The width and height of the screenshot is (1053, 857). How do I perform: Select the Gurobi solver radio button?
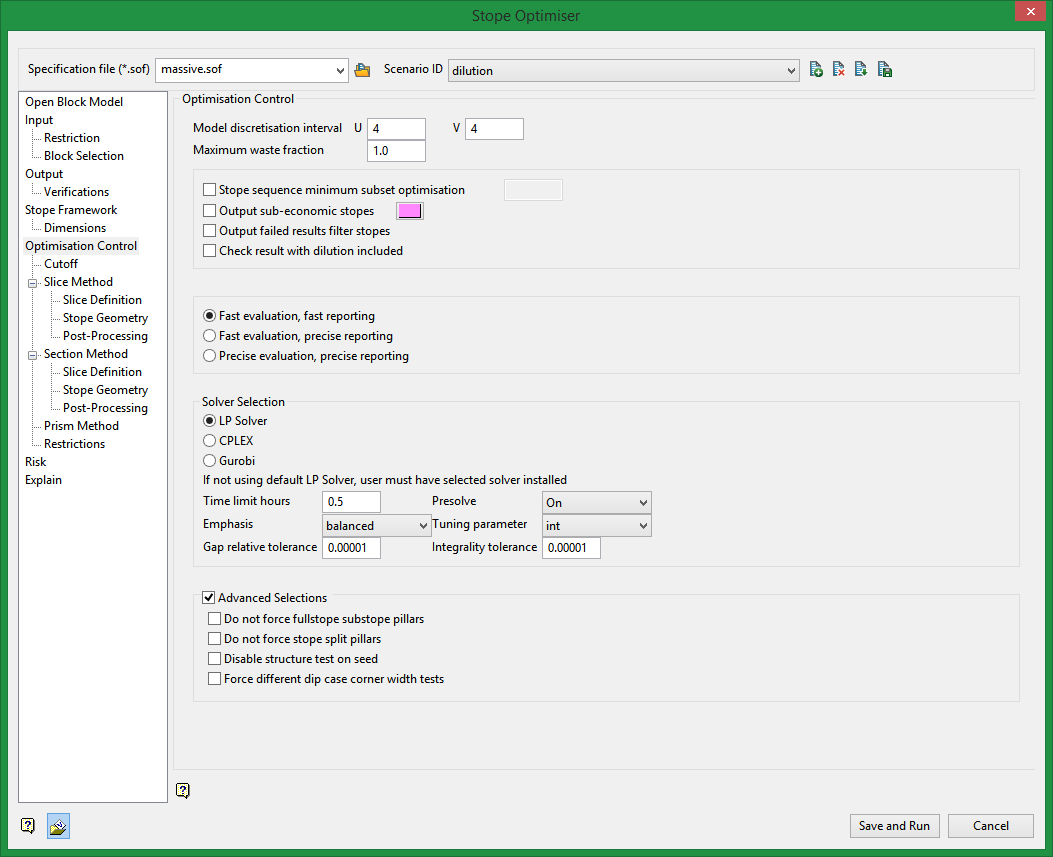[210, 461]
